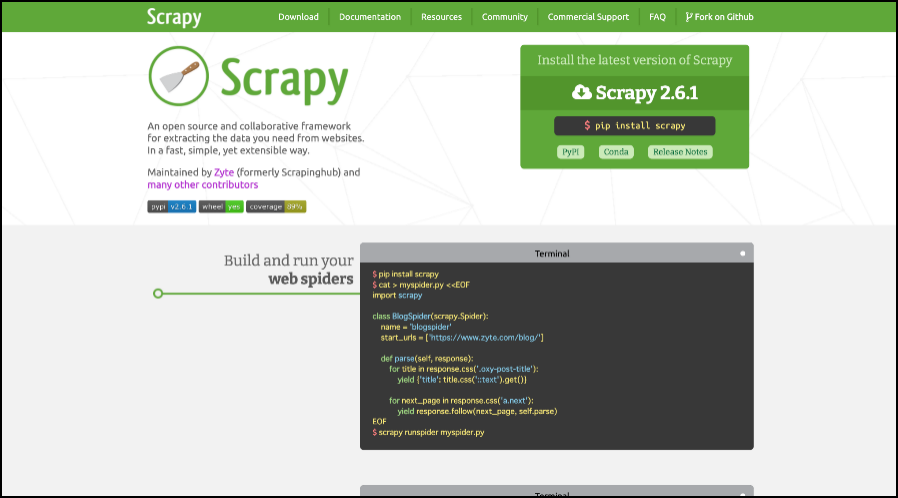
Task: Click the 'https://www.zyte.com/blog/' URL text
Action: tap(484, 338)
